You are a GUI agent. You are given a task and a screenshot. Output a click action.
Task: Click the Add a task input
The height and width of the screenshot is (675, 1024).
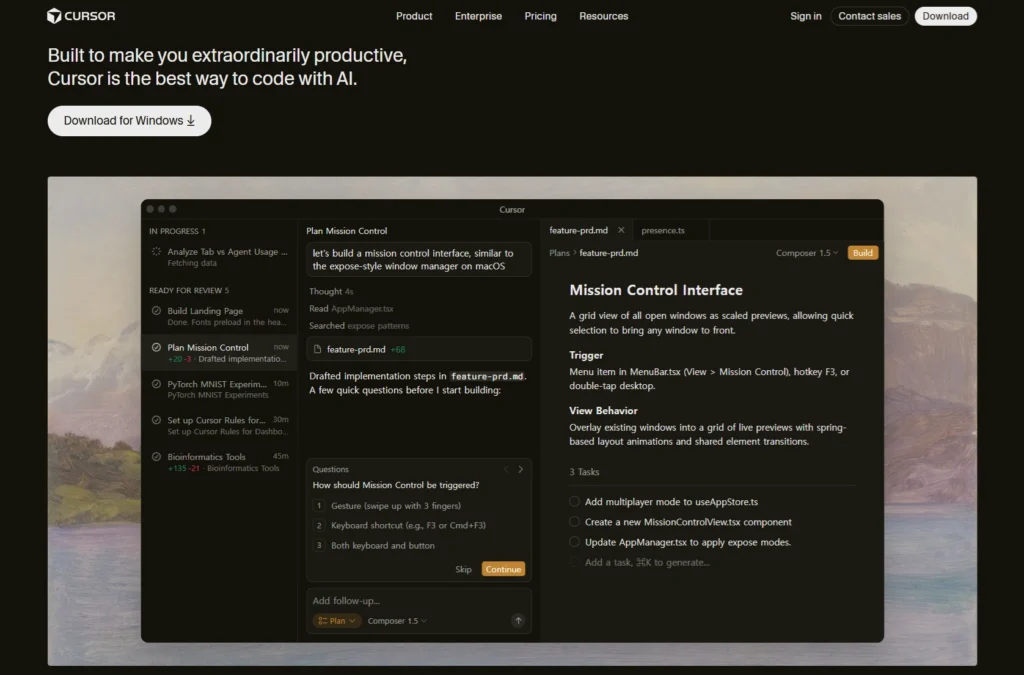point(647,562)
